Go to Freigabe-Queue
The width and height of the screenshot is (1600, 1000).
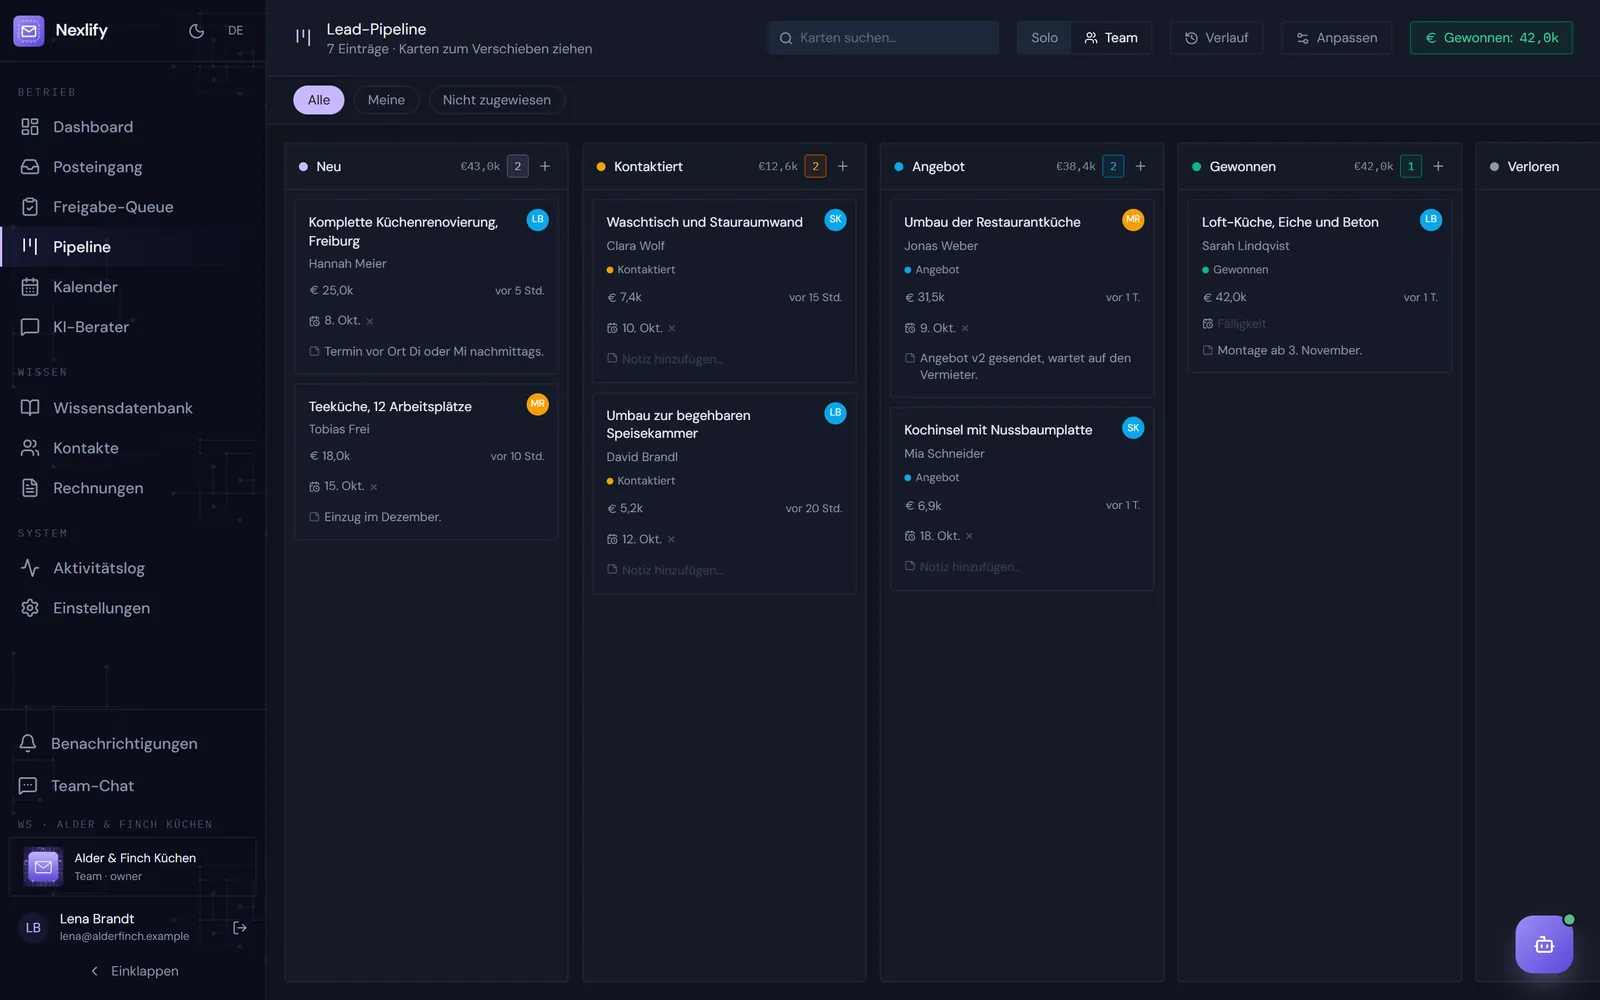coord(133,207)
